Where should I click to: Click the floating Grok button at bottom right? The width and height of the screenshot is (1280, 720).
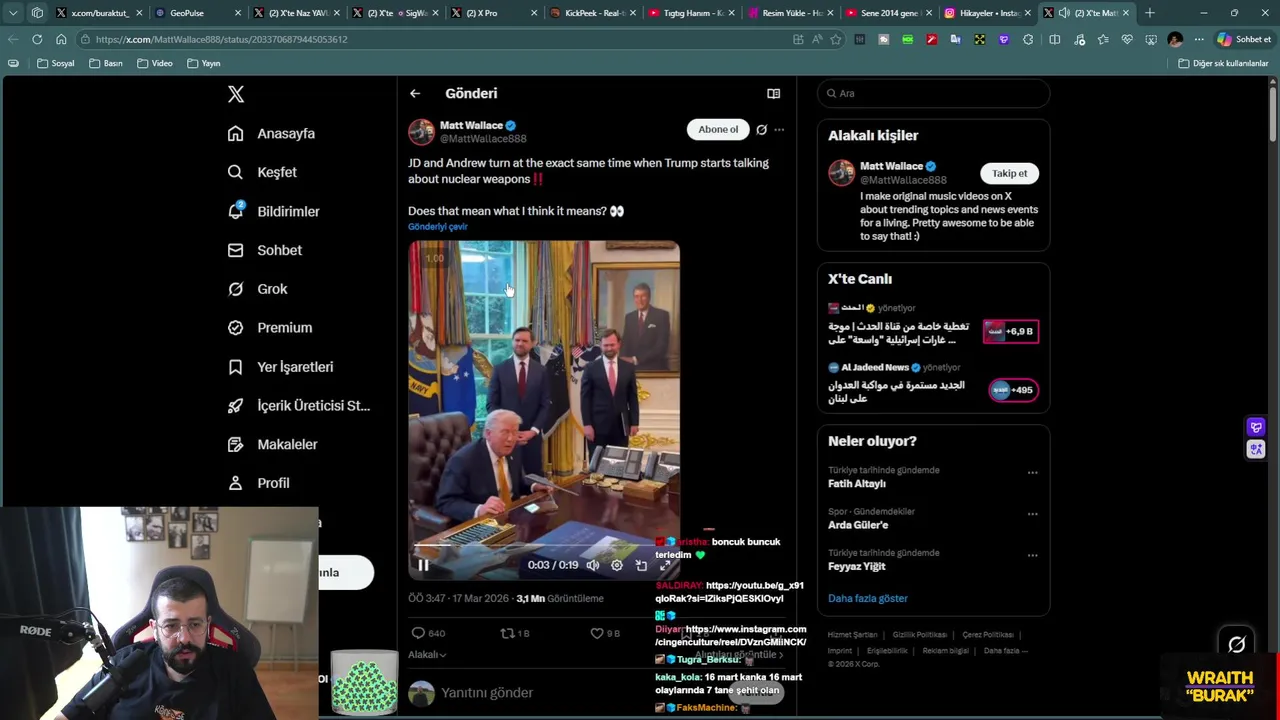[1237, 644]
